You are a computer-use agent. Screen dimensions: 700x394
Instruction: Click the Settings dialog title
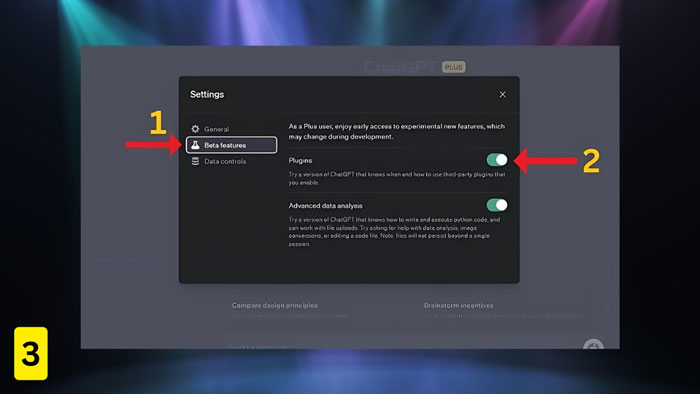(207, 94)
